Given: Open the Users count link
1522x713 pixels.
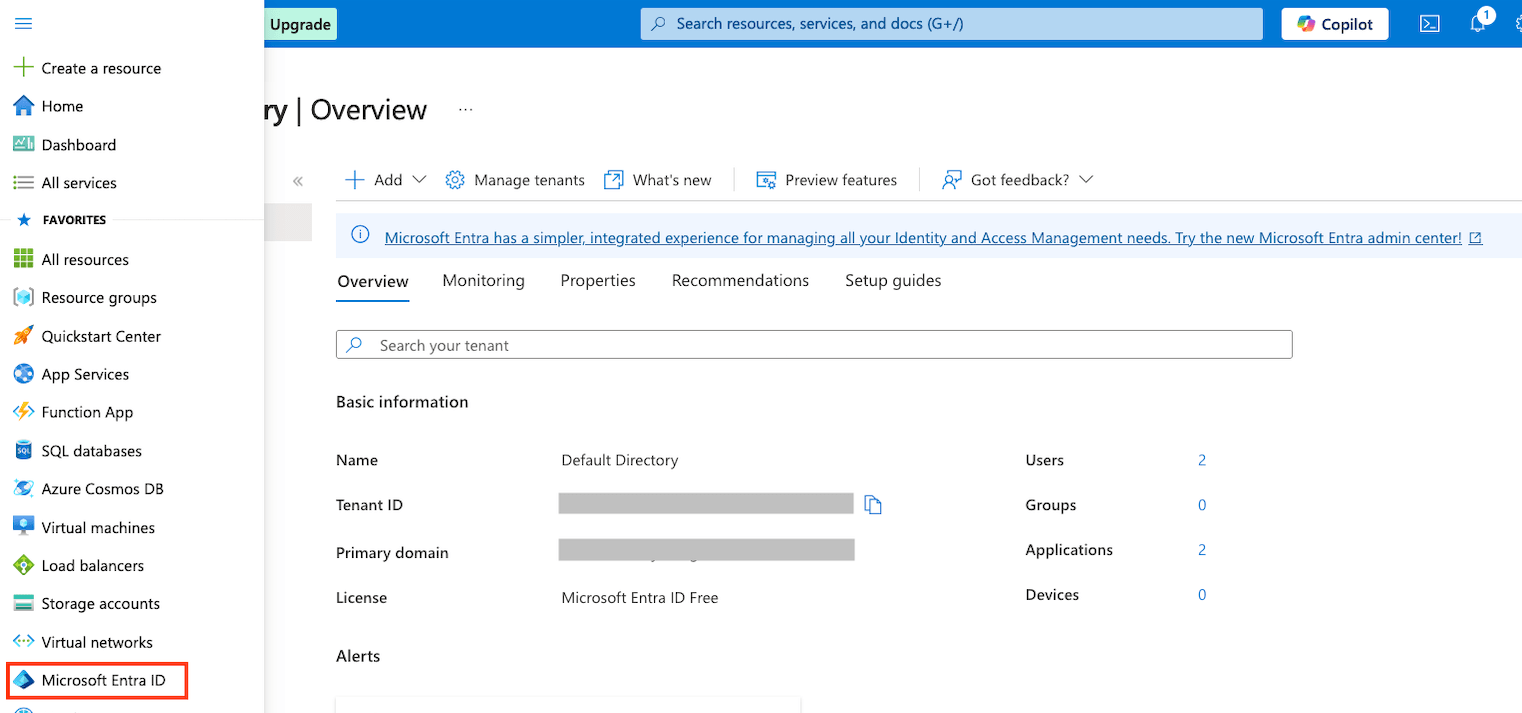Looking at the screenshot, I should pos(1202,460).
